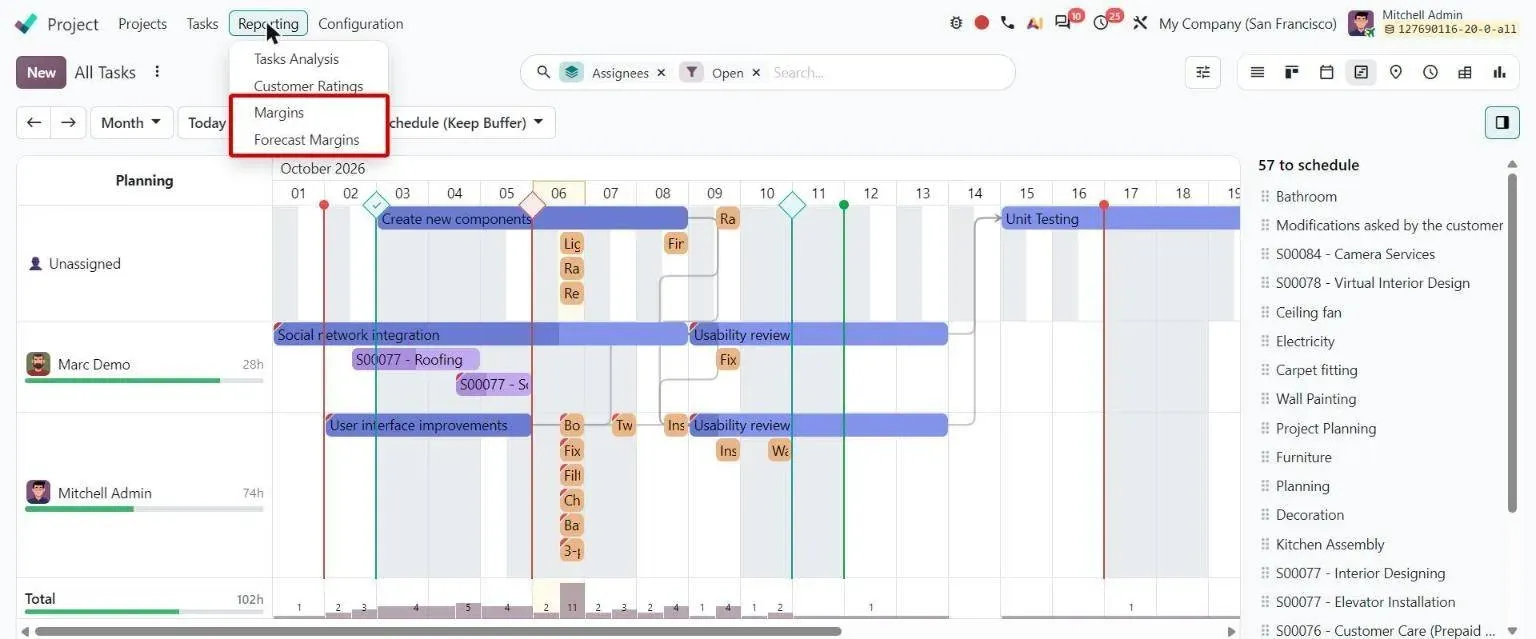Click the green checked milestone diamond
1536x639 pixels.
point(376,206)
